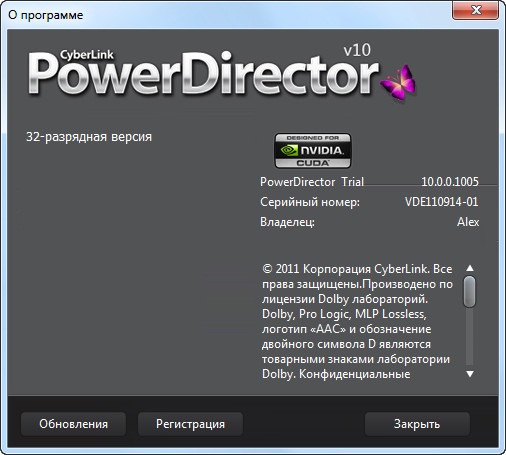Image resolution: width=506 pixels, height=455 pixels.
Task: Click the Серийный номер label
Action: click(310, 202)
